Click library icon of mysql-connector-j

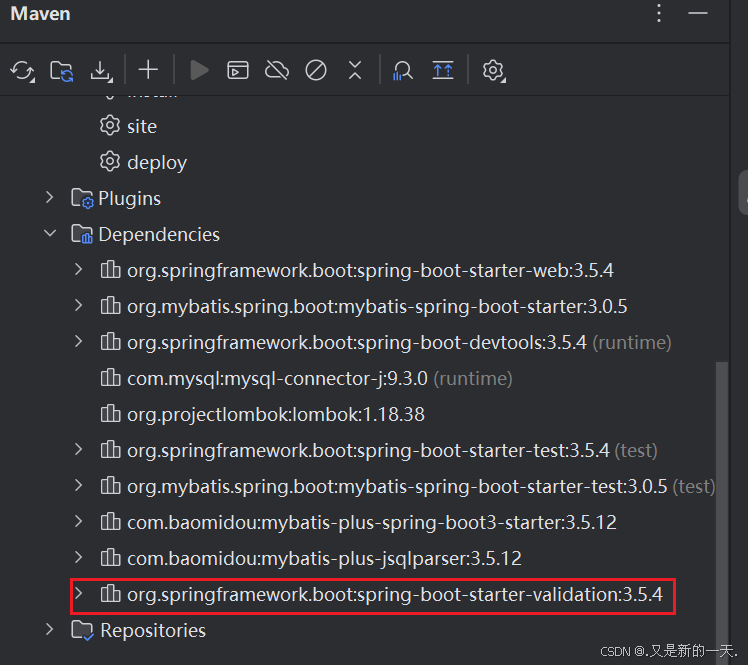110,377
